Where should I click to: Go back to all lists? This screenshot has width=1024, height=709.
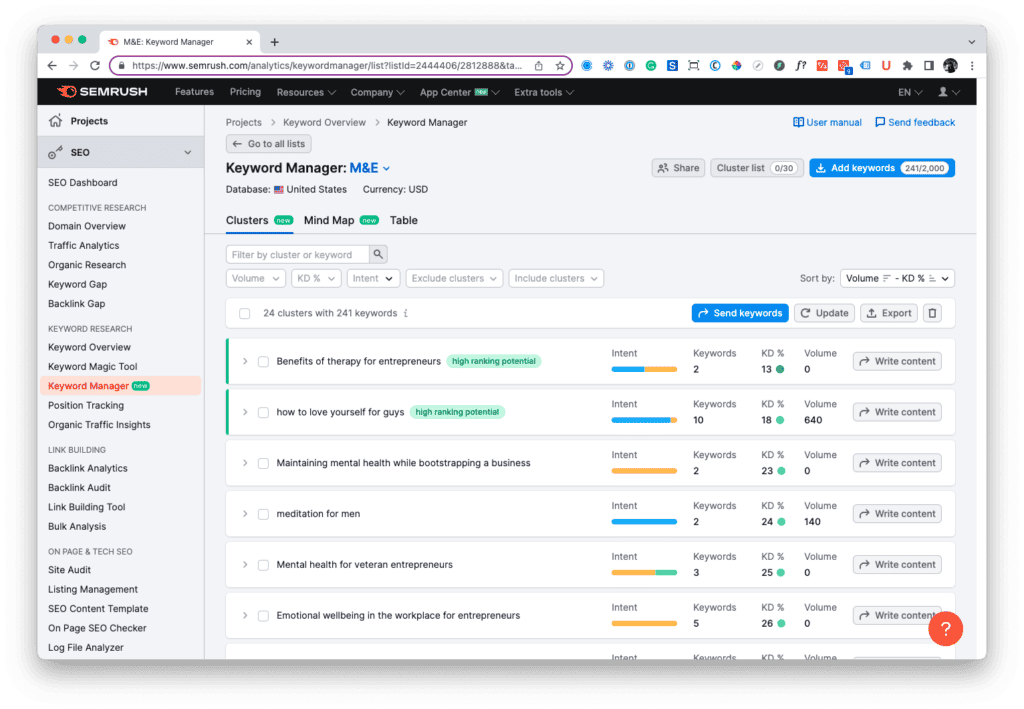268,143
